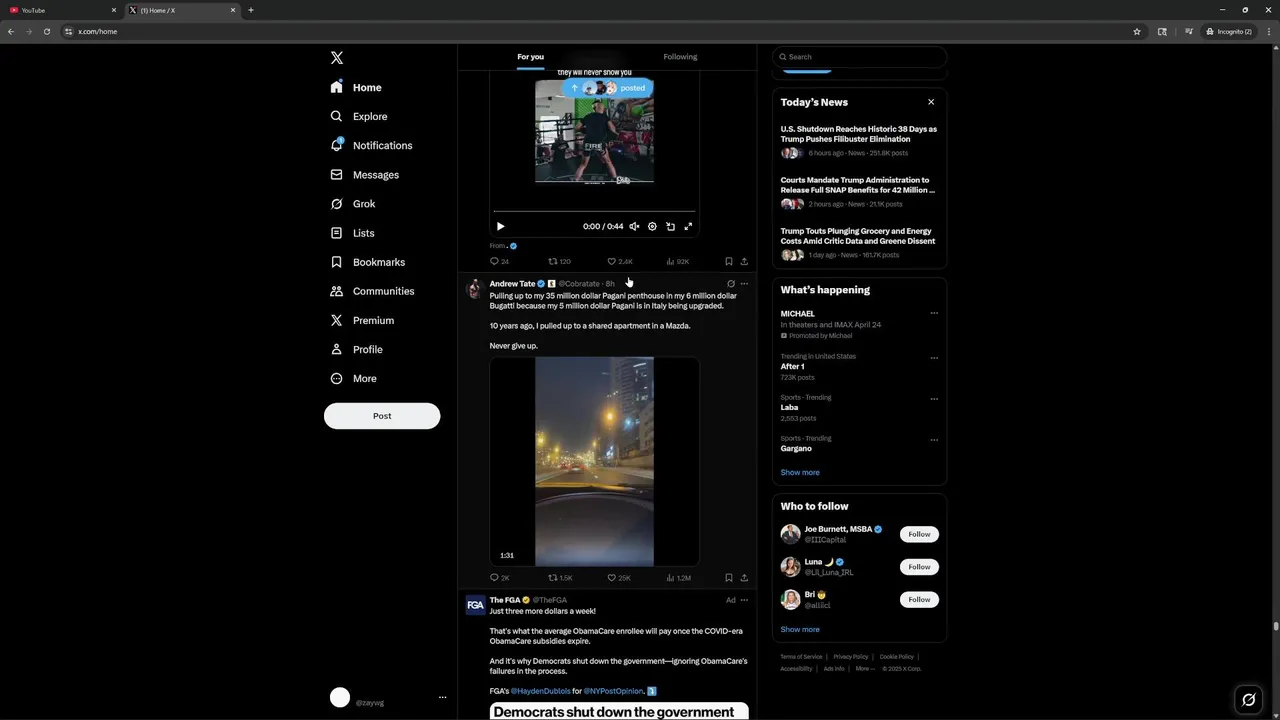Open the More menu in the sidebar

click(x=354, y=378)
